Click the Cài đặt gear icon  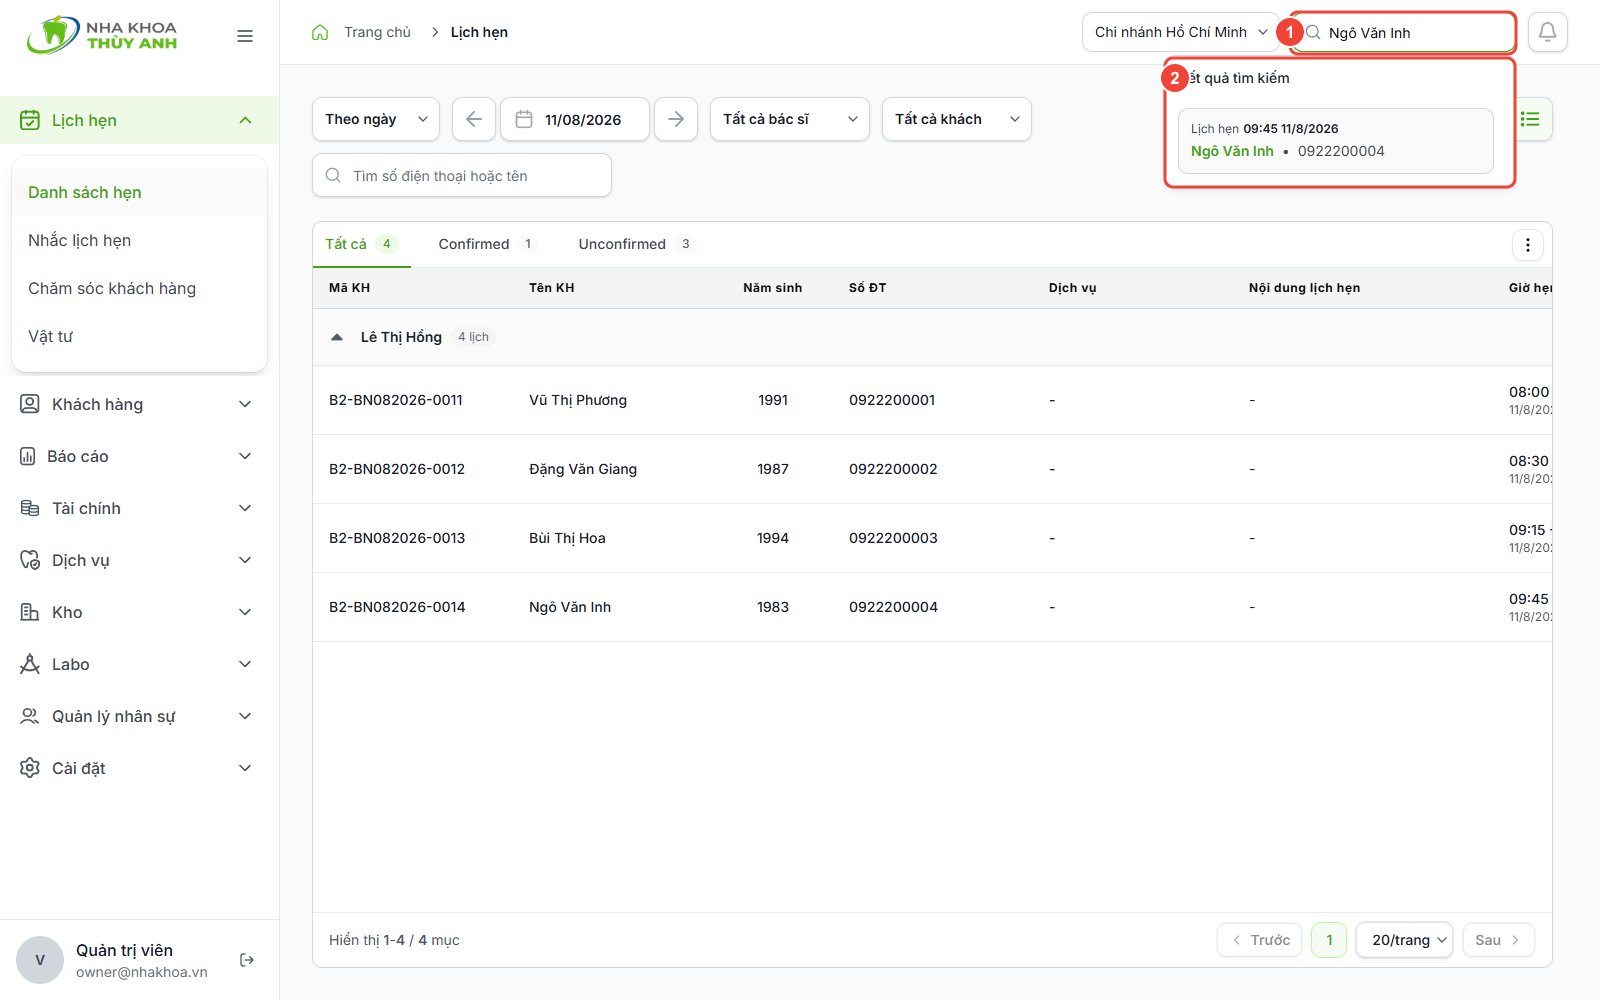tap(30, 768)
